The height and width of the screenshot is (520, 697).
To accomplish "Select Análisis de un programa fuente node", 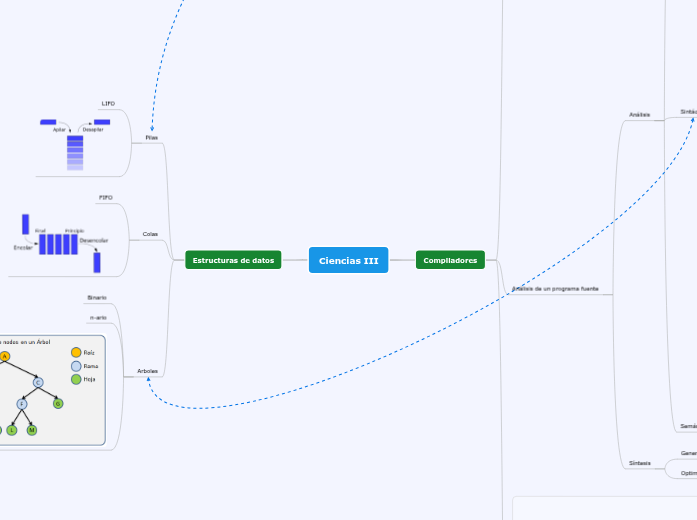I will click(x=555, y=288).
